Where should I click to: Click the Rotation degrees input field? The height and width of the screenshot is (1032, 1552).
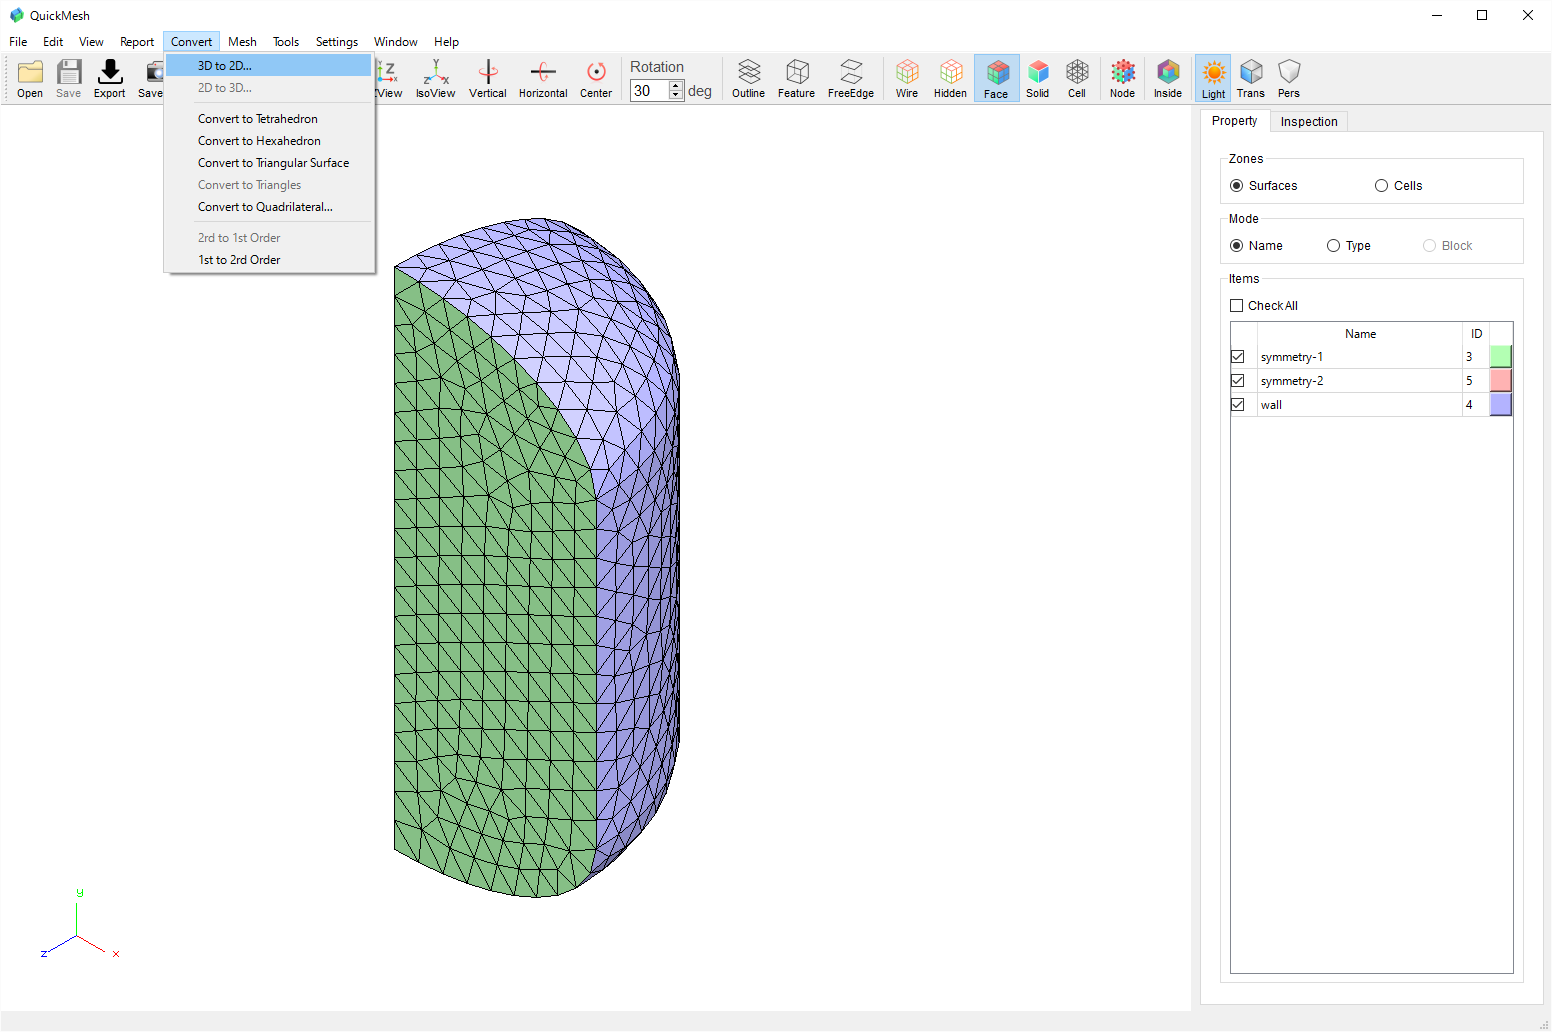point(650,91)
